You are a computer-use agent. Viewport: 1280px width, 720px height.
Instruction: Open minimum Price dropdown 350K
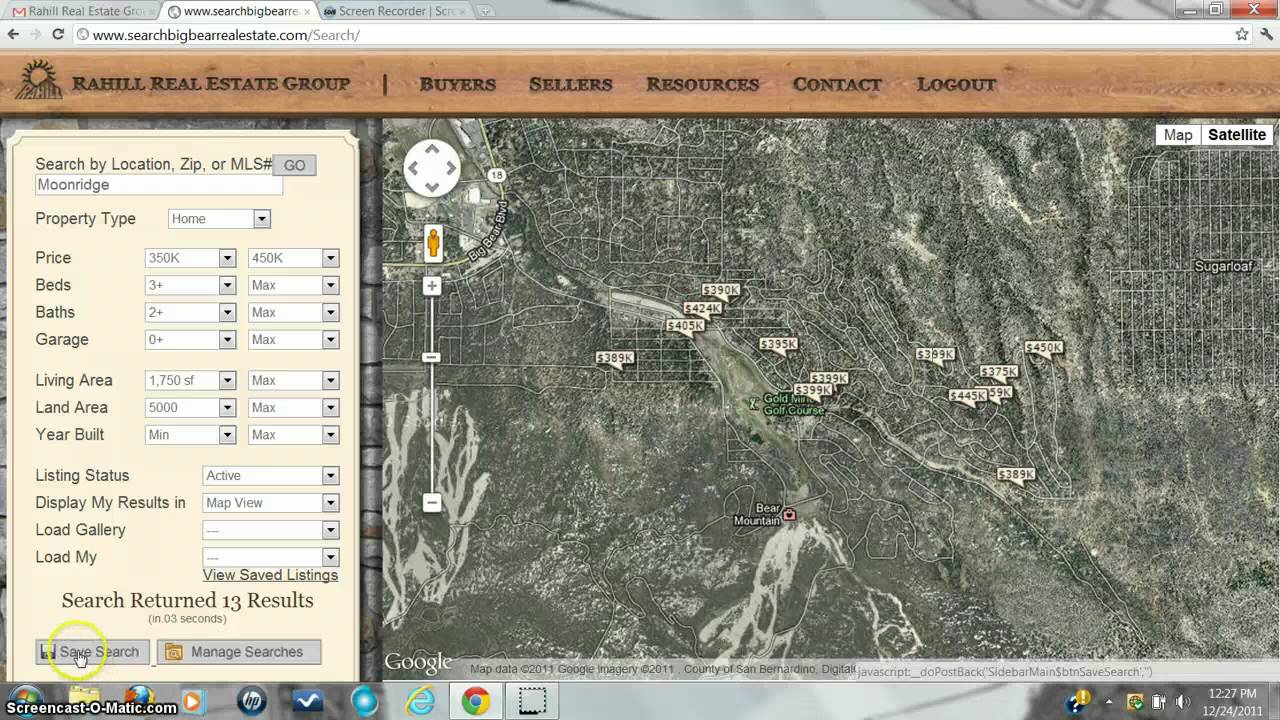point(190,258)
